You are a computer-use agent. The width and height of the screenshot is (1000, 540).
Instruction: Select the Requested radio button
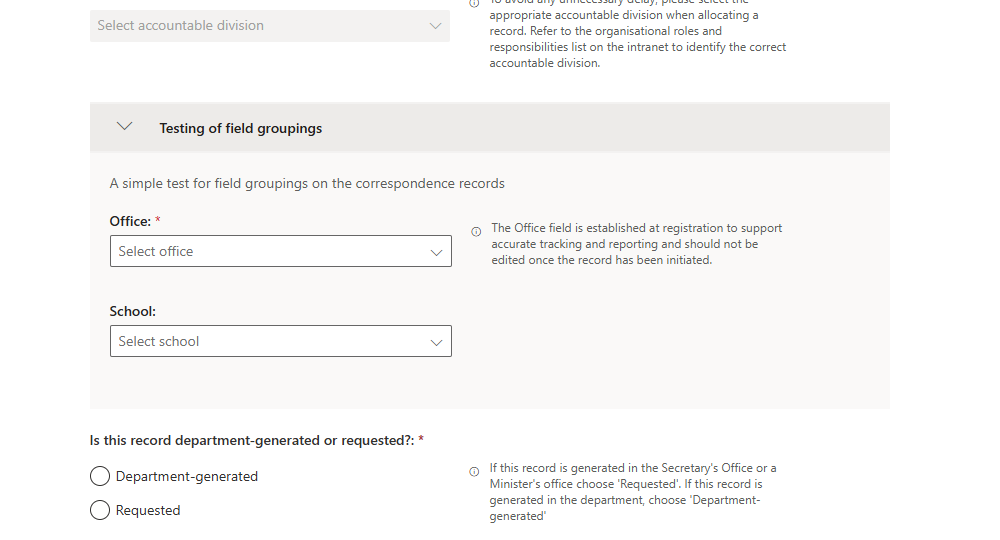click(100, 510)
